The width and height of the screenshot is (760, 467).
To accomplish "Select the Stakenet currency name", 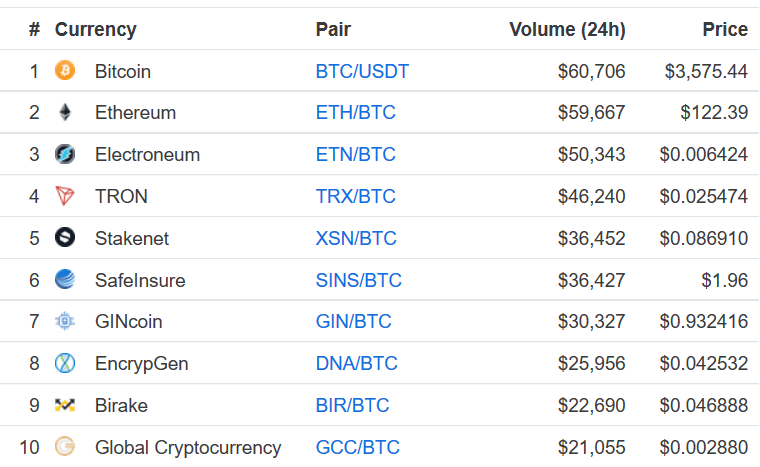I will coord(132,238).
